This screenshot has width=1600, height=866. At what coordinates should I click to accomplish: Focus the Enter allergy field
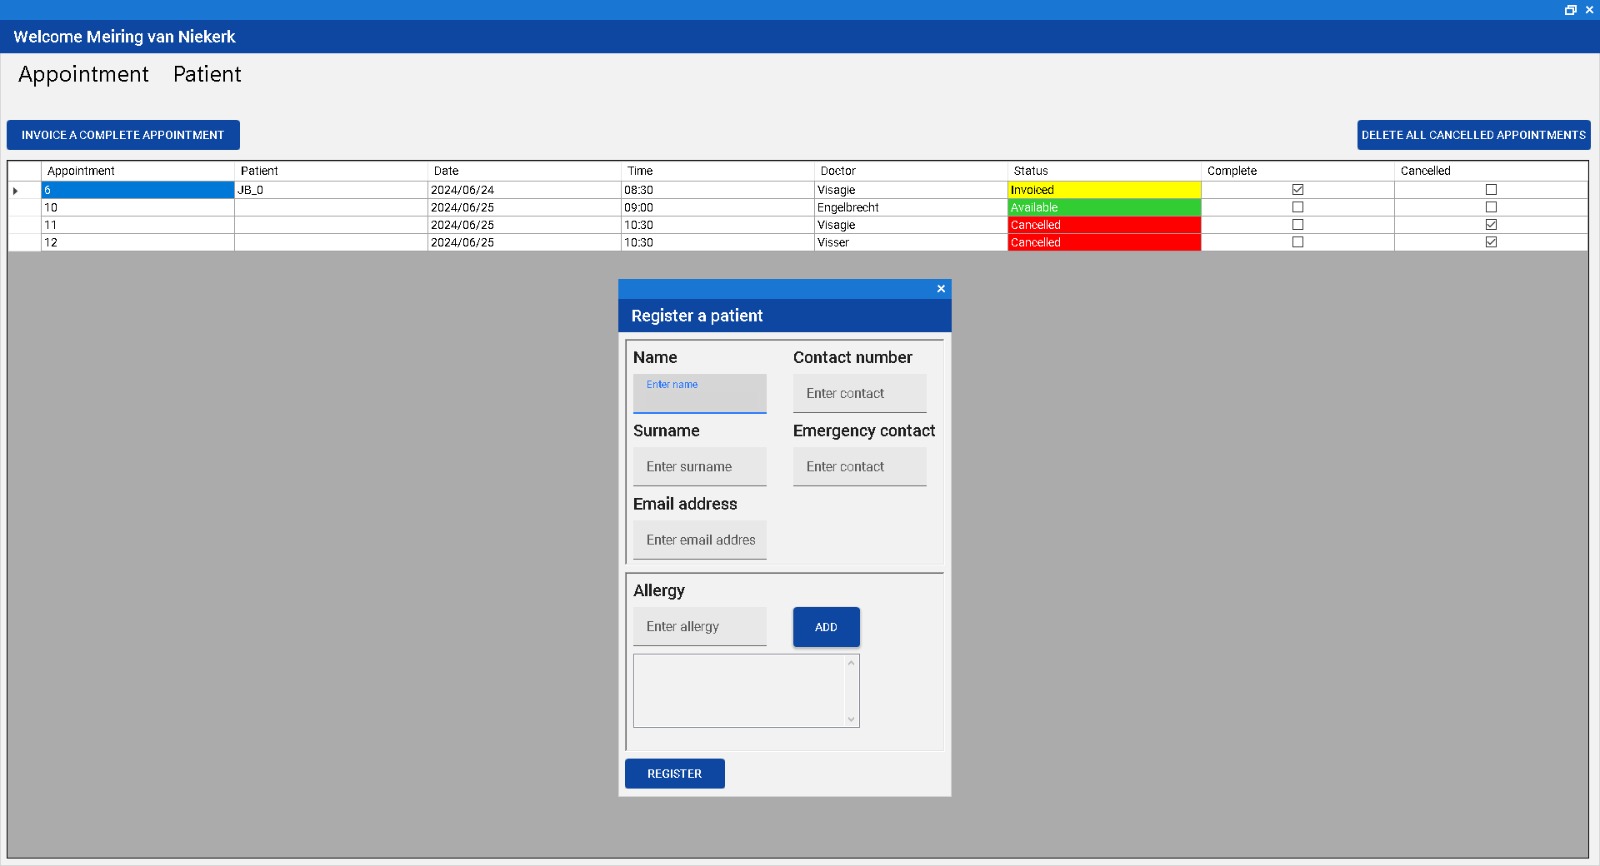pyautogui.click(x=700, y=627)
